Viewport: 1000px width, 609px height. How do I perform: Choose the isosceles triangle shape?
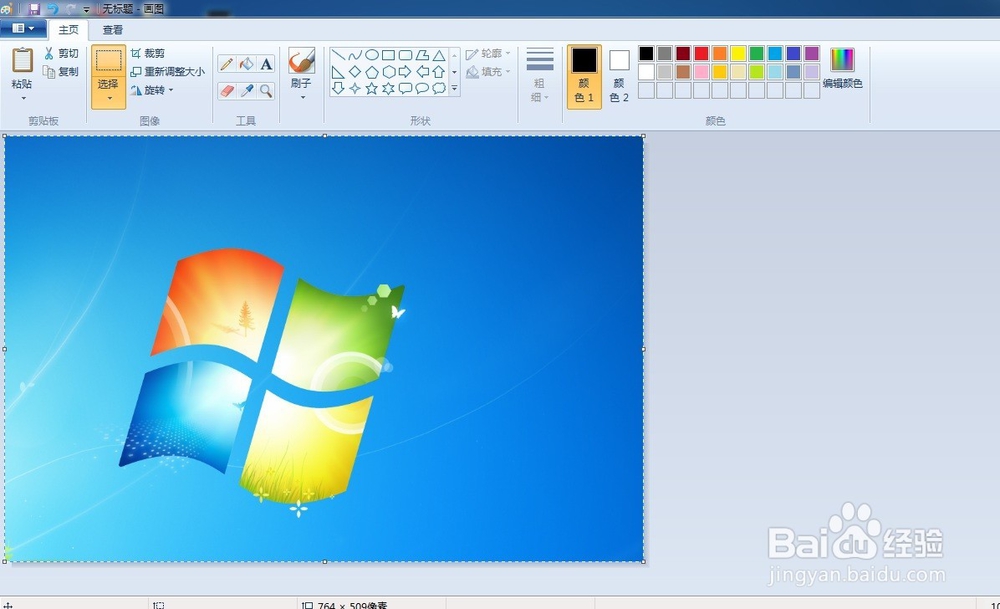click(x=439, y=55)
